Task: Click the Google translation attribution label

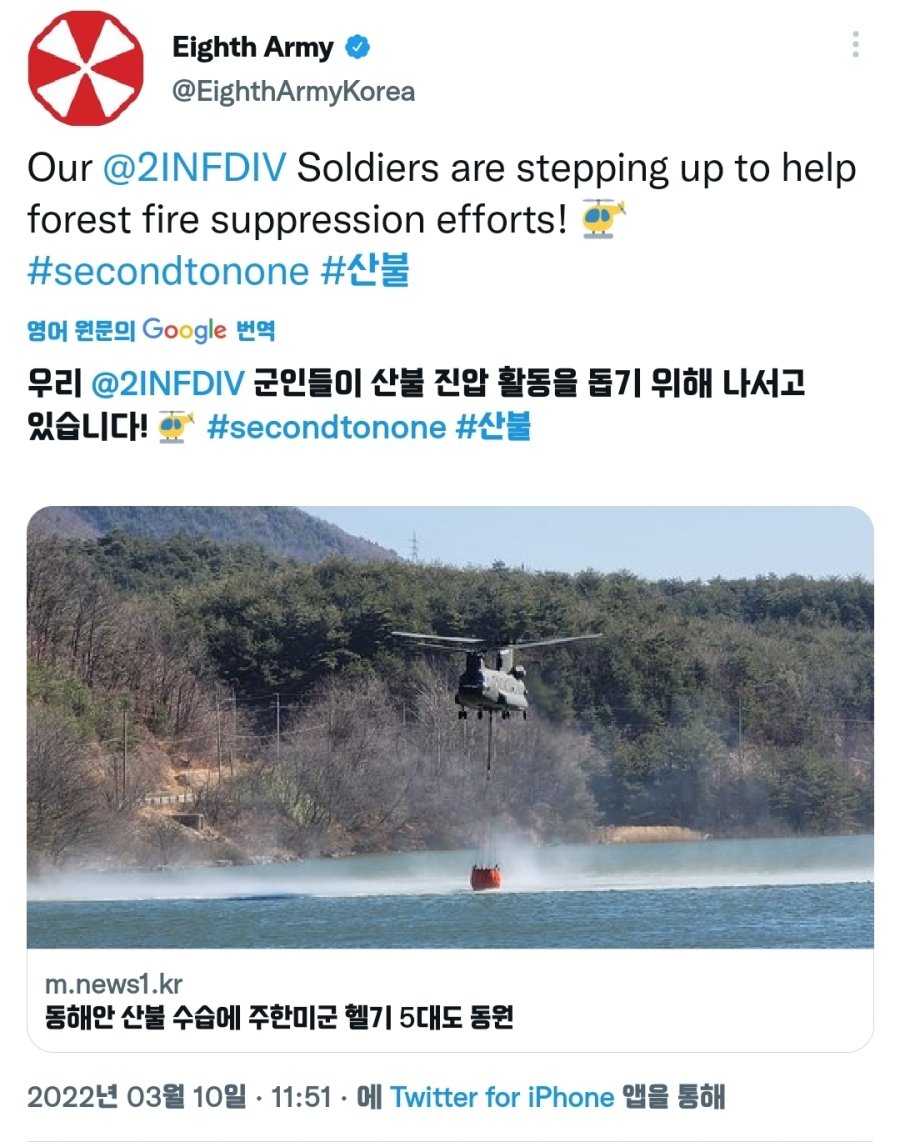Action: (151, 331)
